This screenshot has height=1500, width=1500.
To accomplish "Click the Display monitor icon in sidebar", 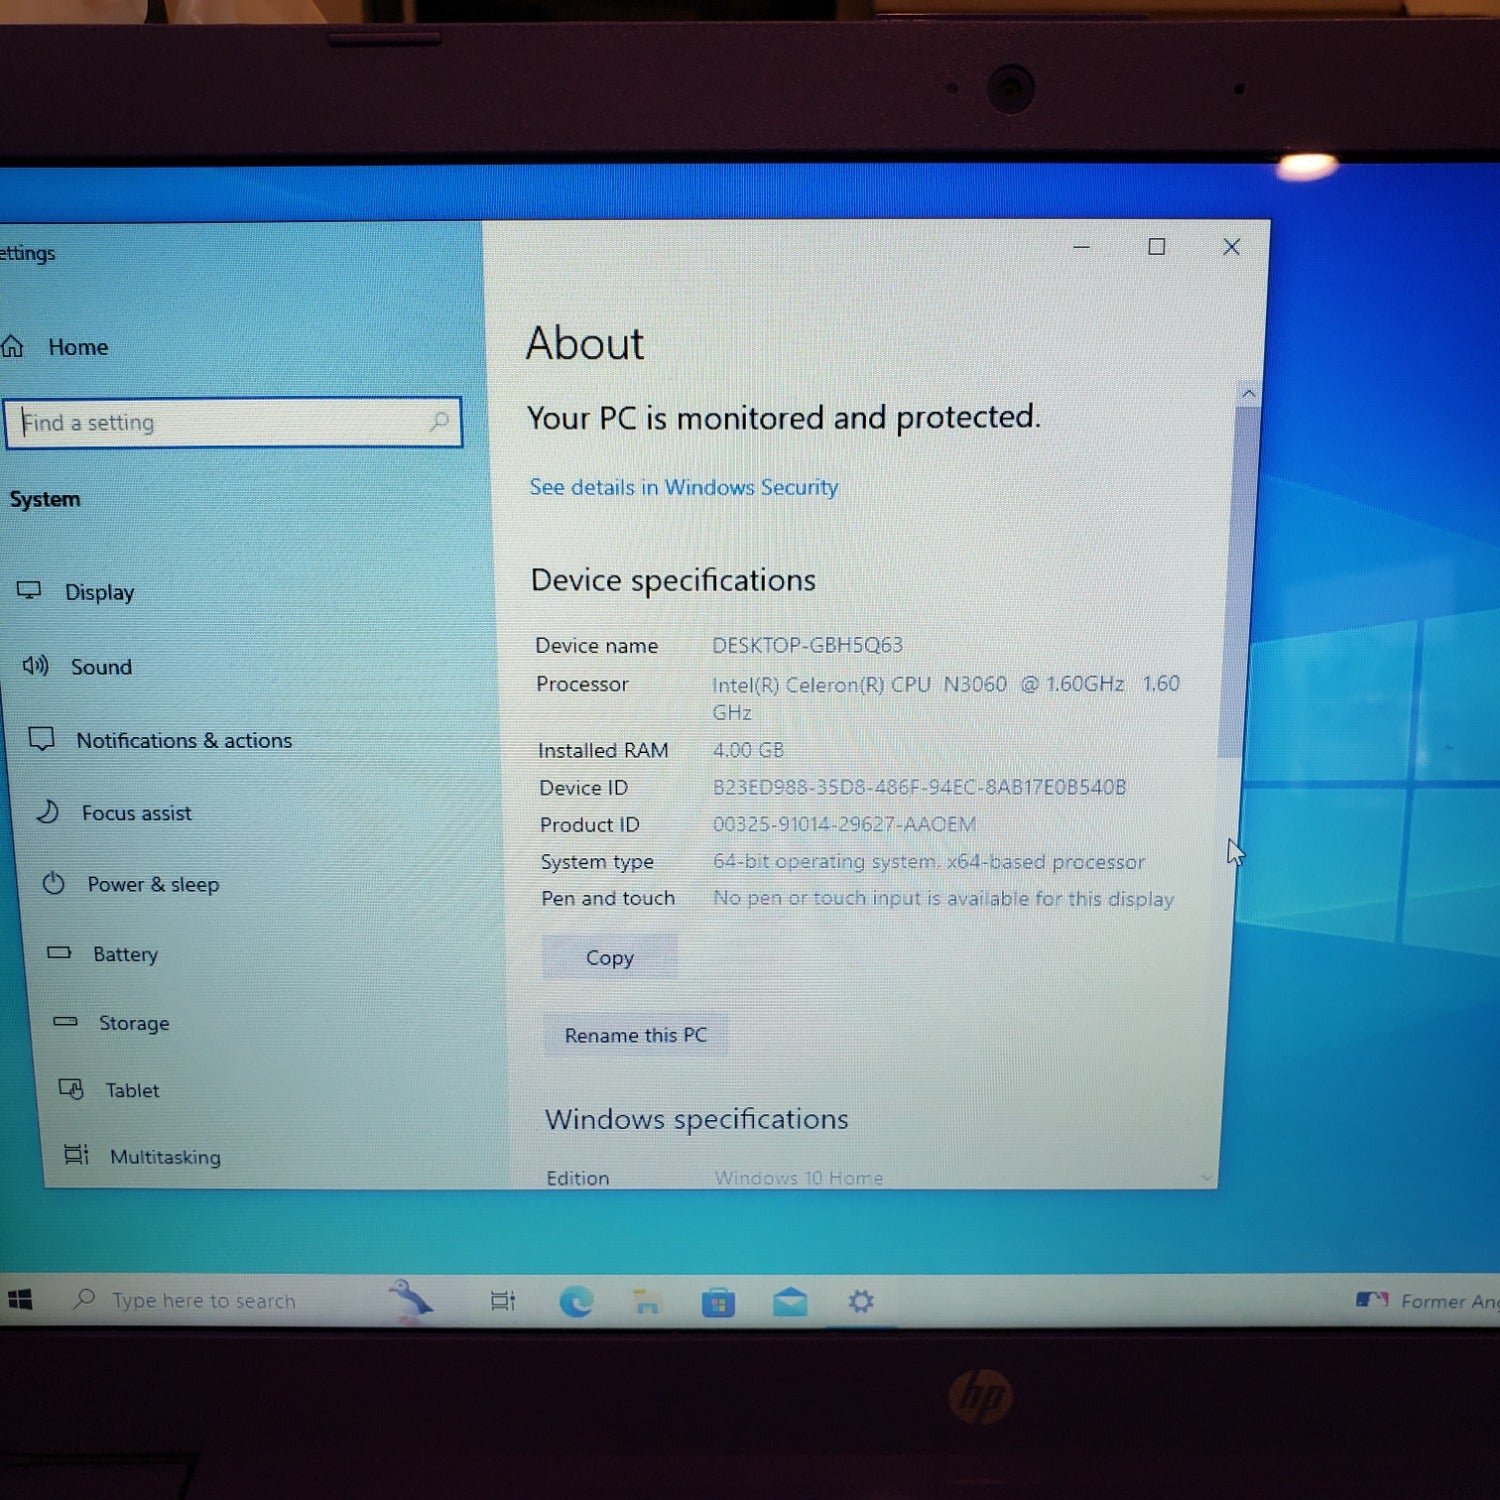I will [x=29, y=590].
